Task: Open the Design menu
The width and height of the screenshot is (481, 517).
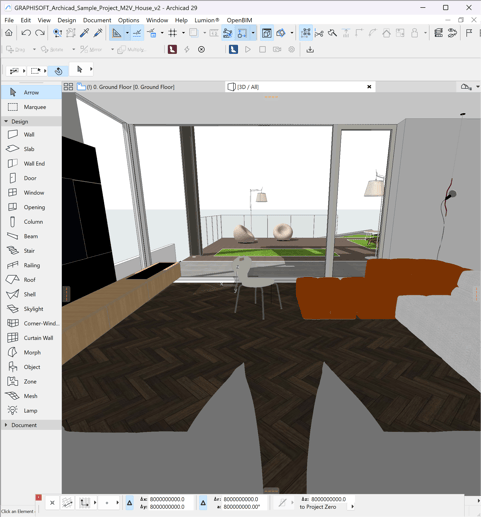Action: click(67, 20)
